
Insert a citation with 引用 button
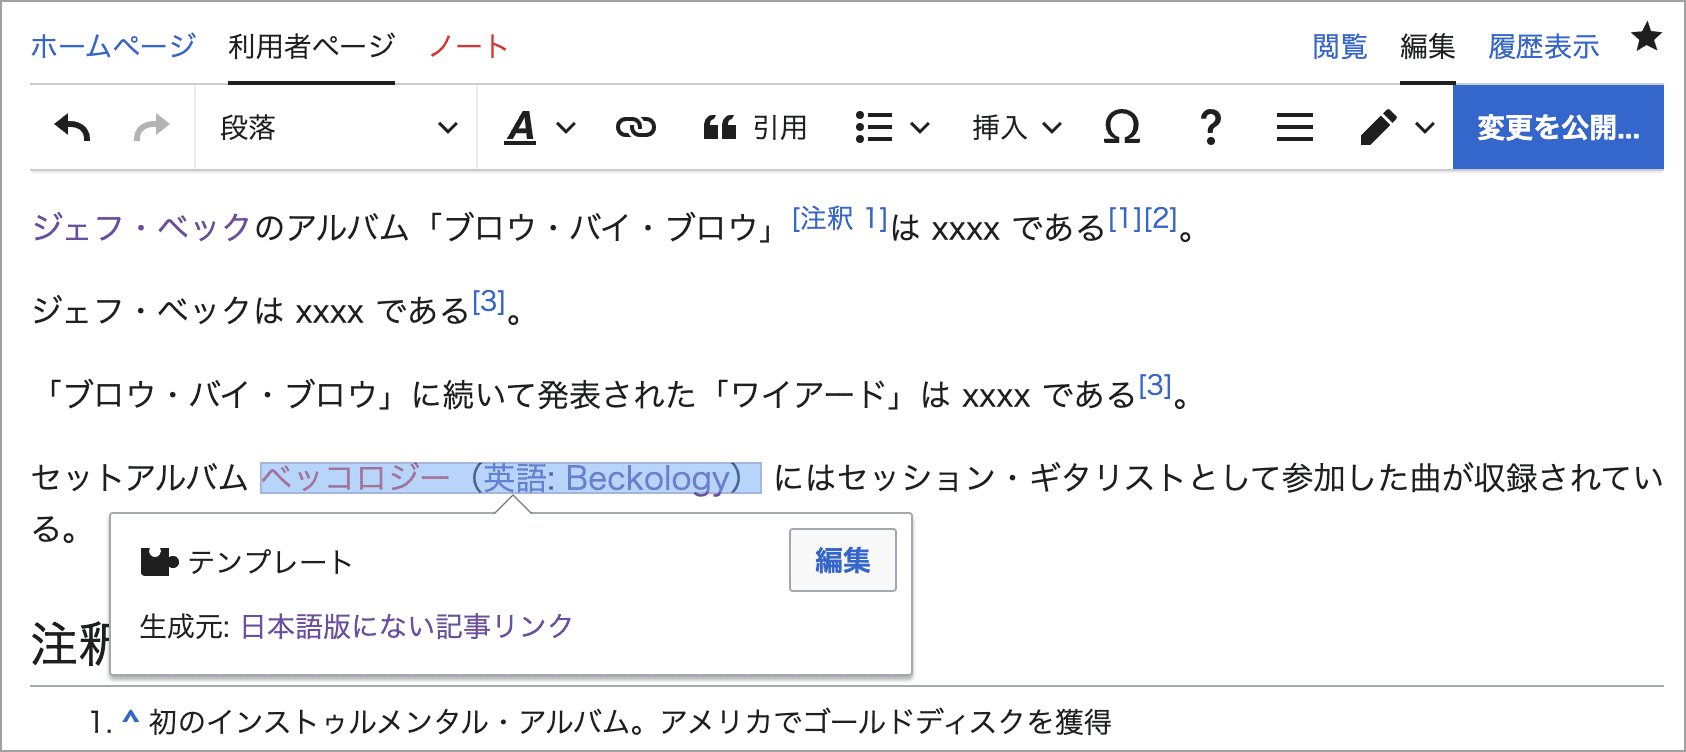click(x=755, y=128)
